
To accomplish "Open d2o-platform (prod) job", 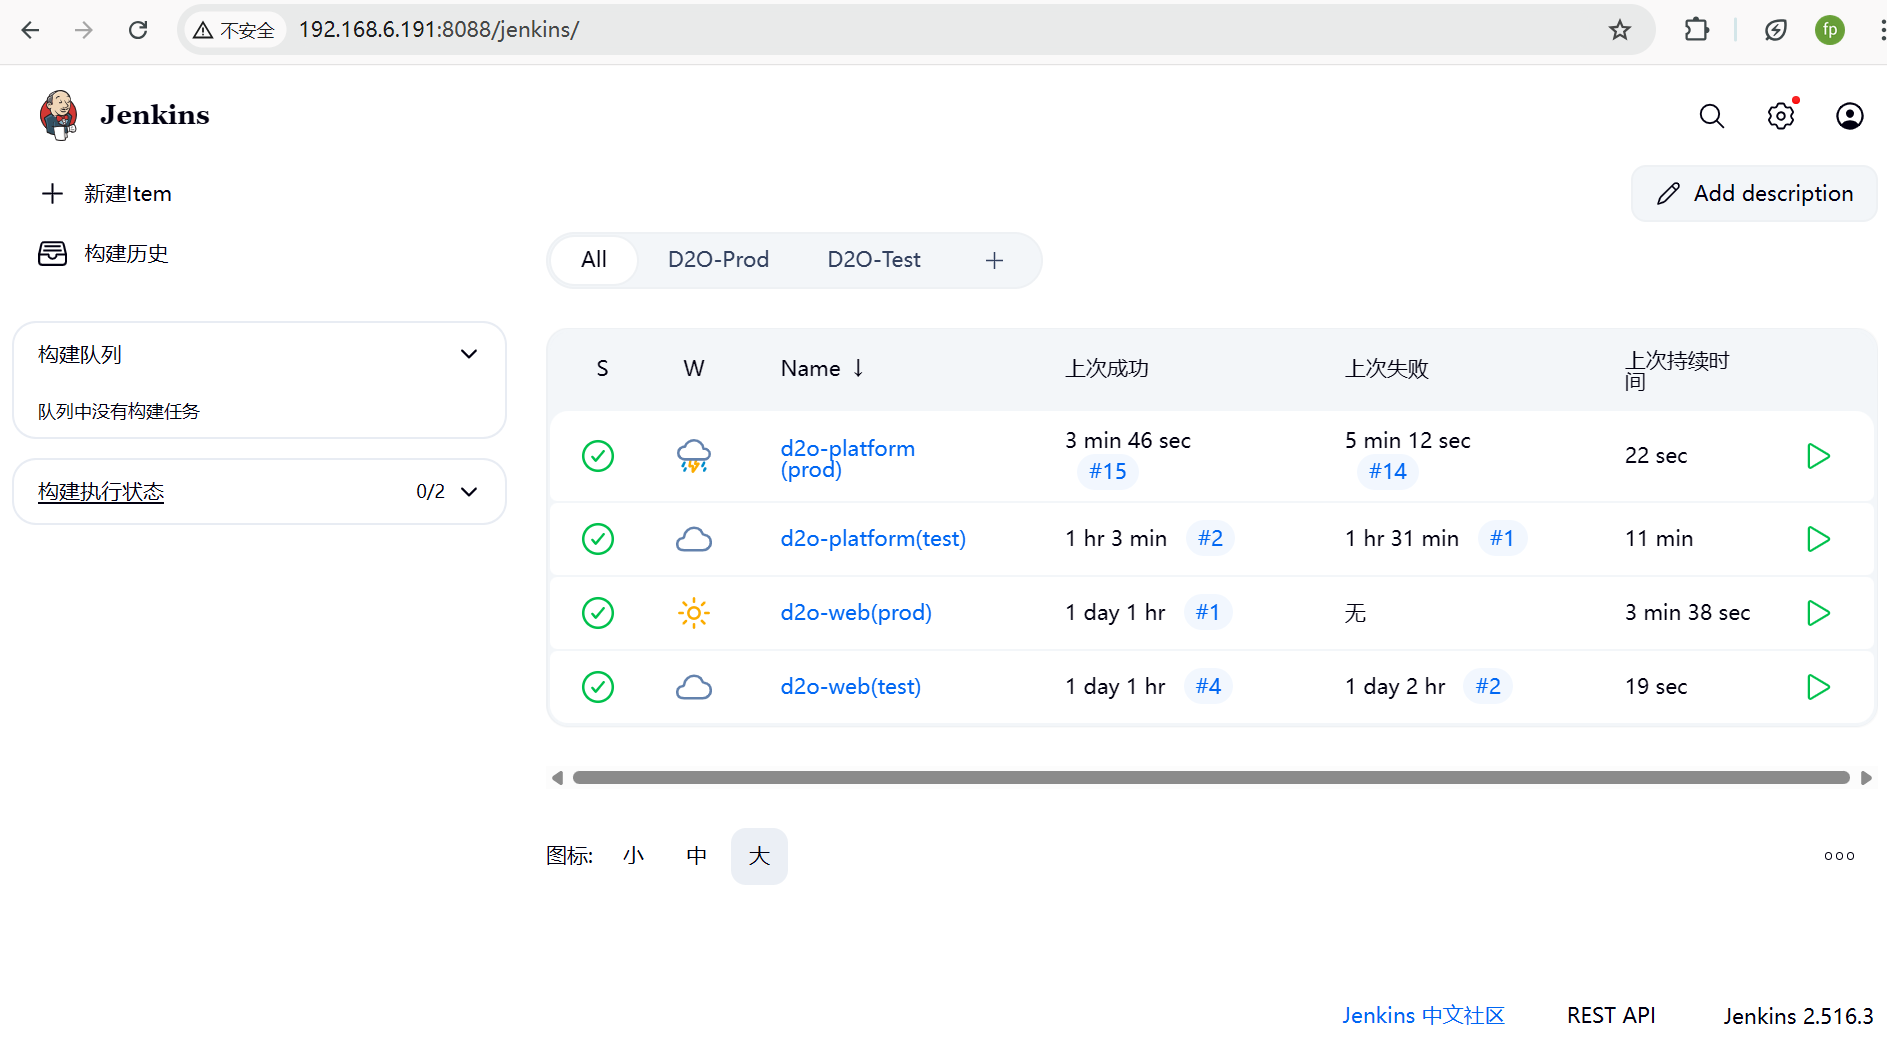I will (x=848, y=459).
